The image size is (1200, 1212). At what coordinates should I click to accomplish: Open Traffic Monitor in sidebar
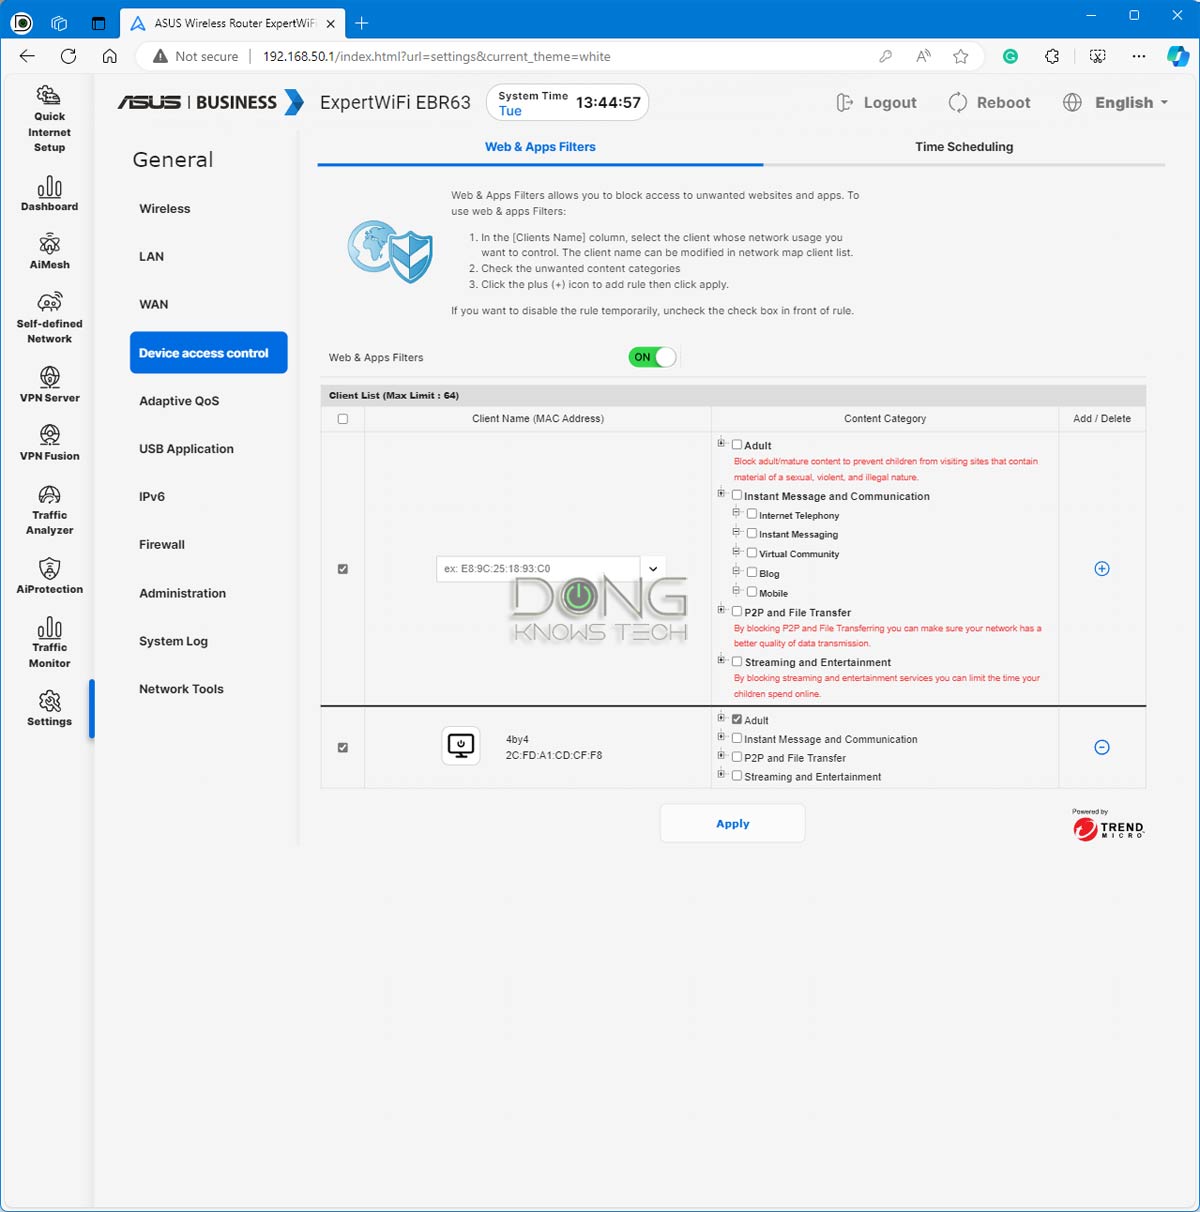49,642
